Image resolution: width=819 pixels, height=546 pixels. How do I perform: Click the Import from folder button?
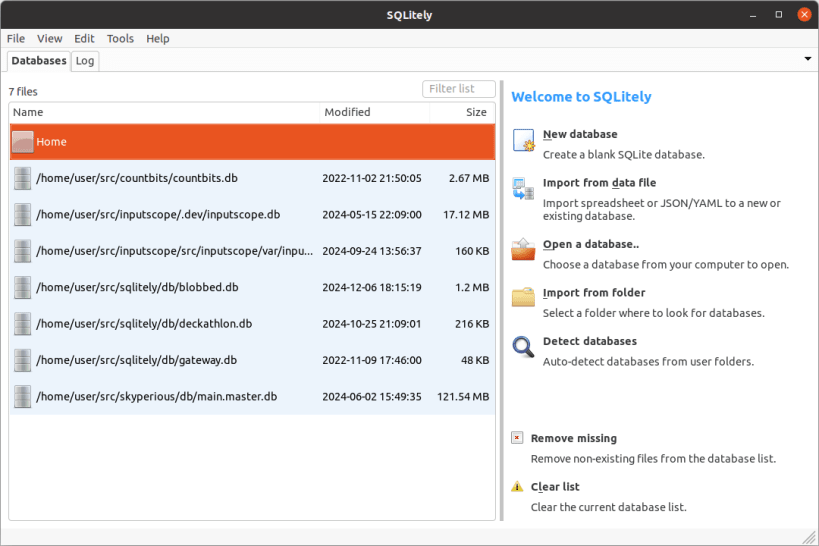[x=594, y=293]
